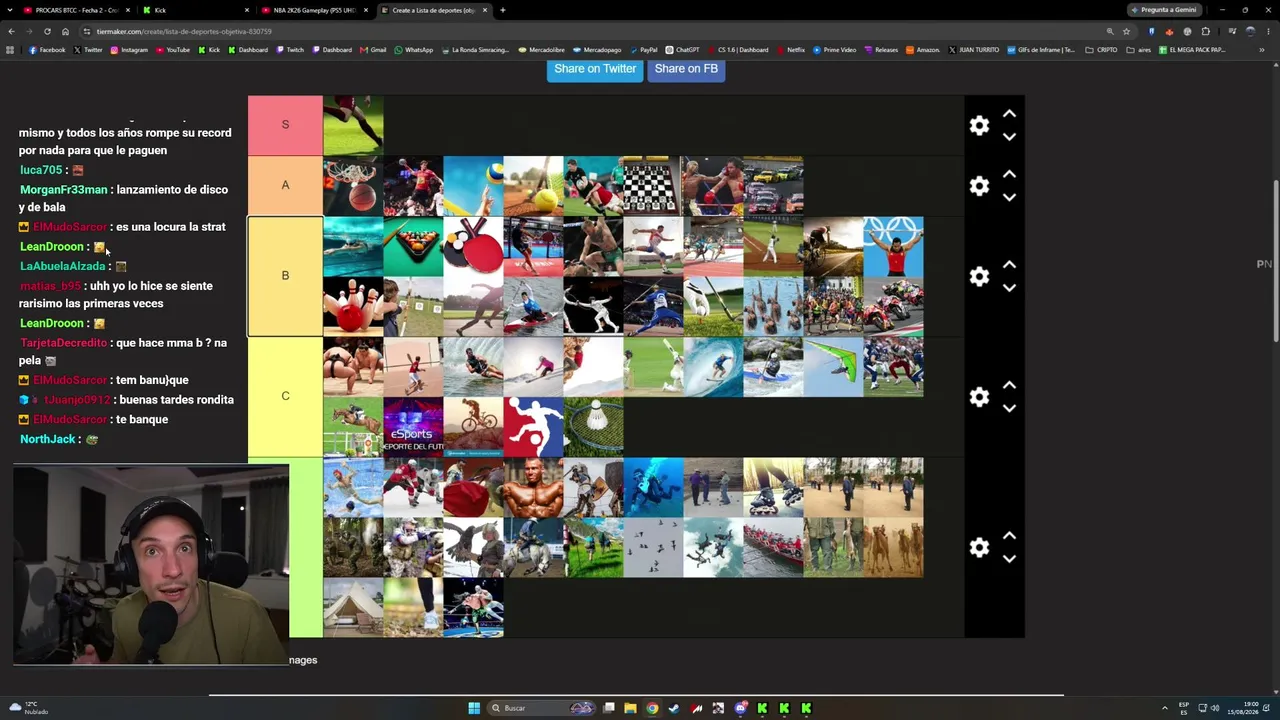This screenshot has width=1280, height=720.
Task: Move tier C row up
Action: [x=1009, y=385]
